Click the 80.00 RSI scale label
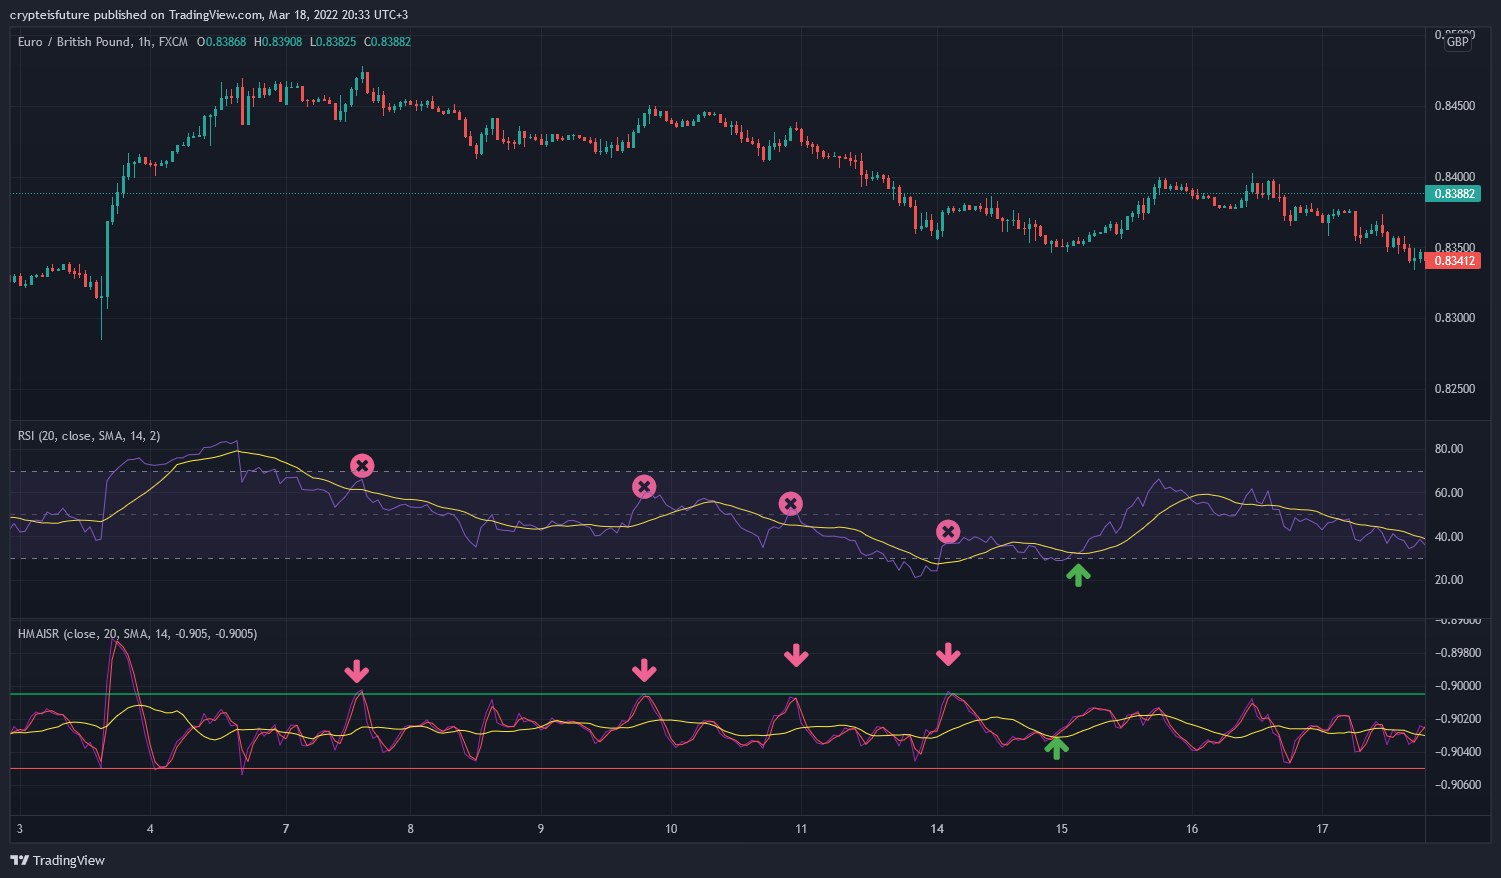This screenshot has width=1501, height=878. (1449, 449)
